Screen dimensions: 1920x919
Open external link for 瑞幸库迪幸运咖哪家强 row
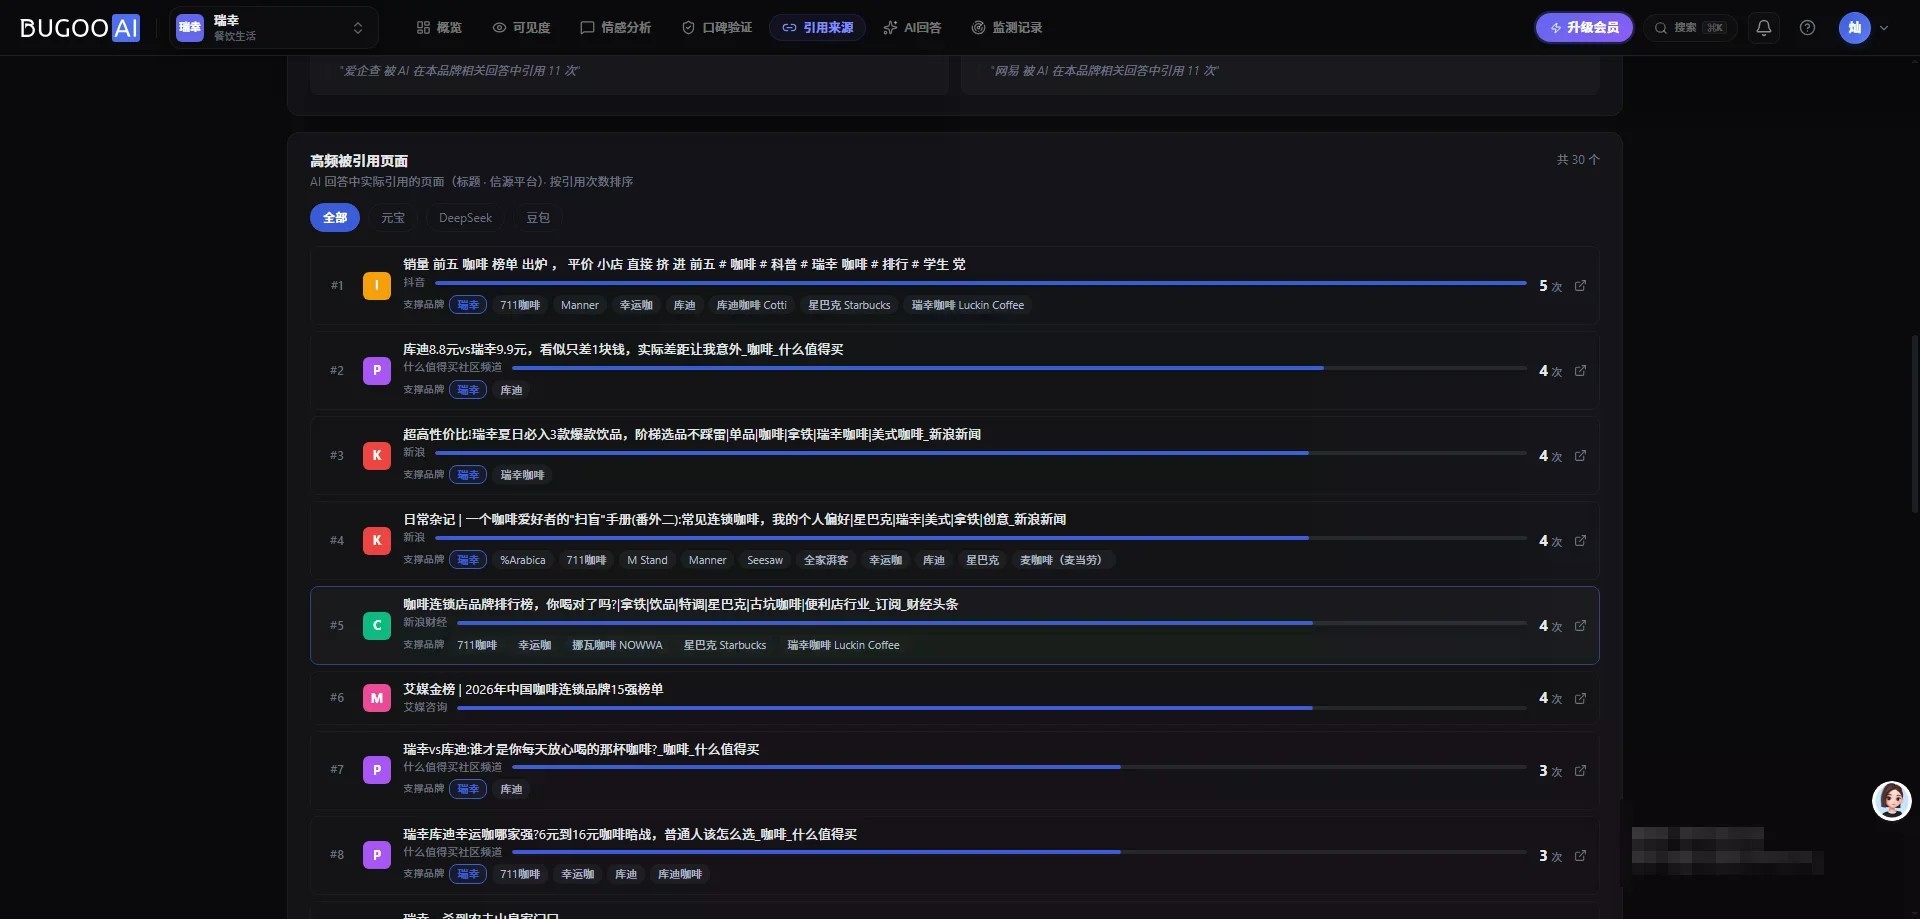pos(1580,856)
